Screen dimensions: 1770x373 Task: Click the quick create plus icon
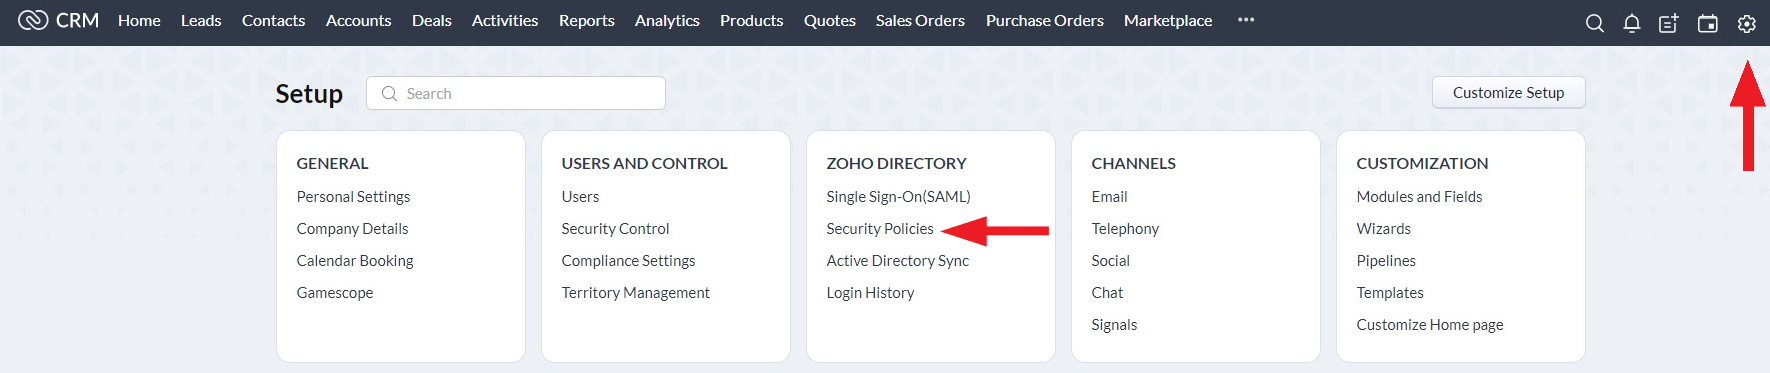pos(1669,23)
